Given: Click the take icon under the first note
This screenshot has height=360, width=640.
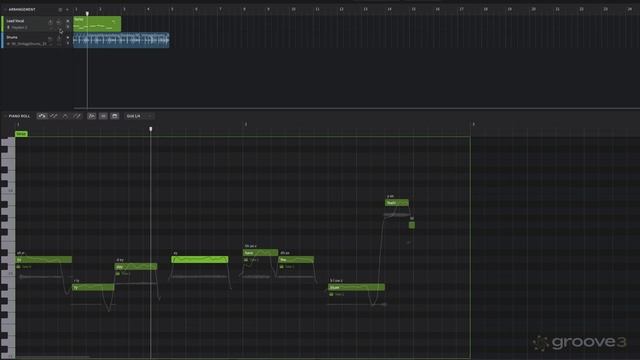Looking at the screenshot, I should point(18,267).
